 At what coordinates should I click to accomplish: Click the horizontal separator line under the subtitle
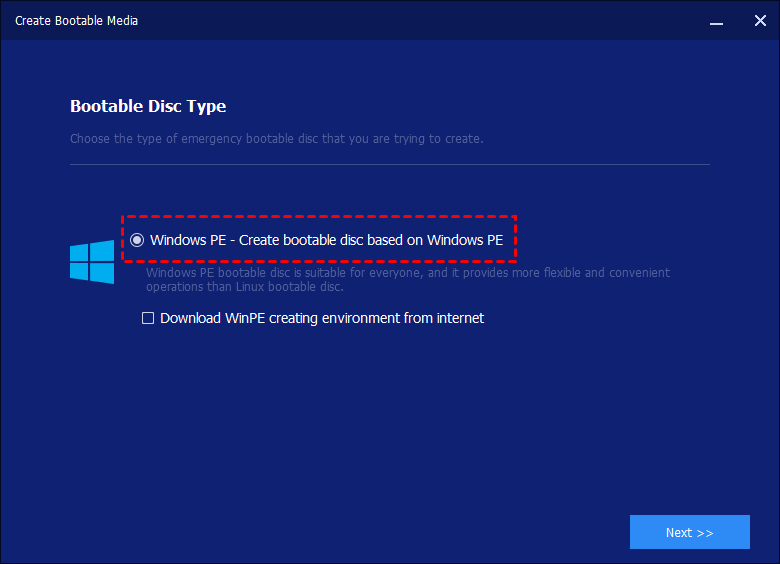tap(390, 164)
